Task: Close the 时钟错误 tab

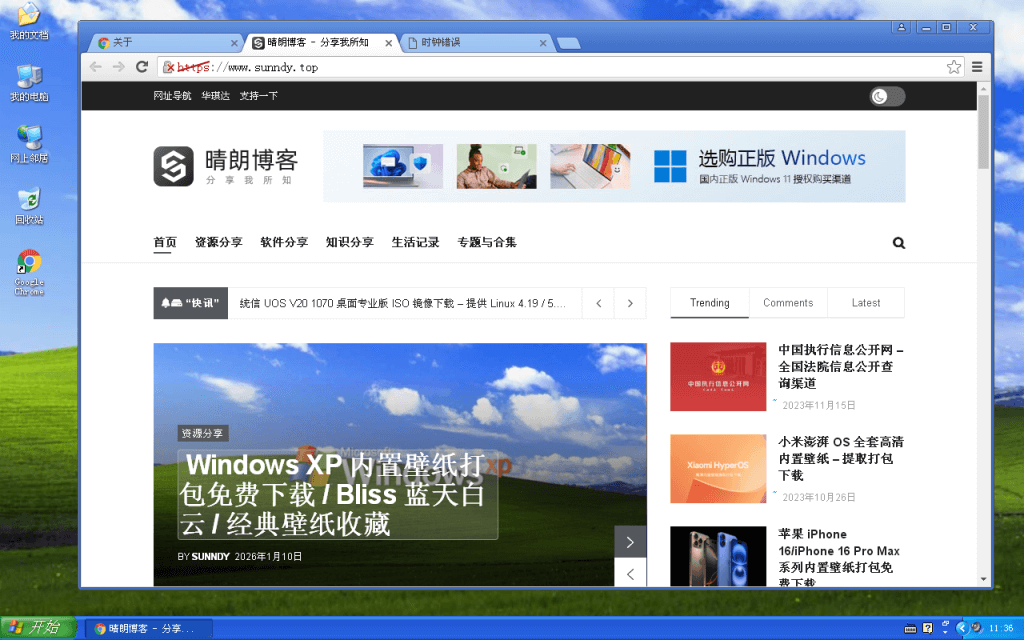Action: coord(543,43)
